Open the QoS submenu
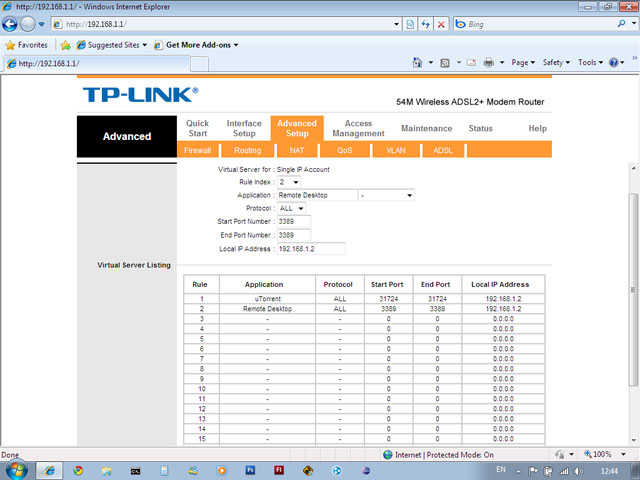The height and width of the screenshot is (480, 640). [x=344, y=150]
